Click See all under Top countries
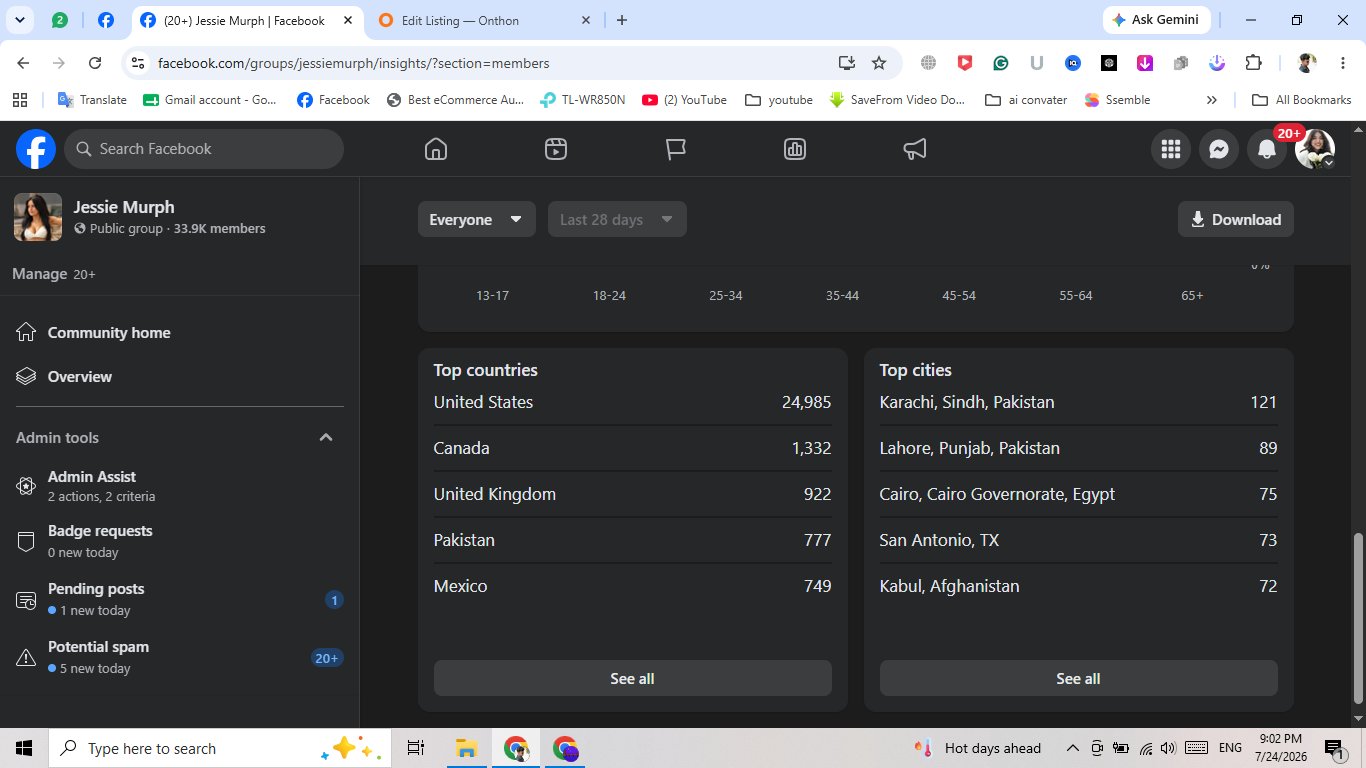This screenshot has width=1366, height=768. (632, 678)
